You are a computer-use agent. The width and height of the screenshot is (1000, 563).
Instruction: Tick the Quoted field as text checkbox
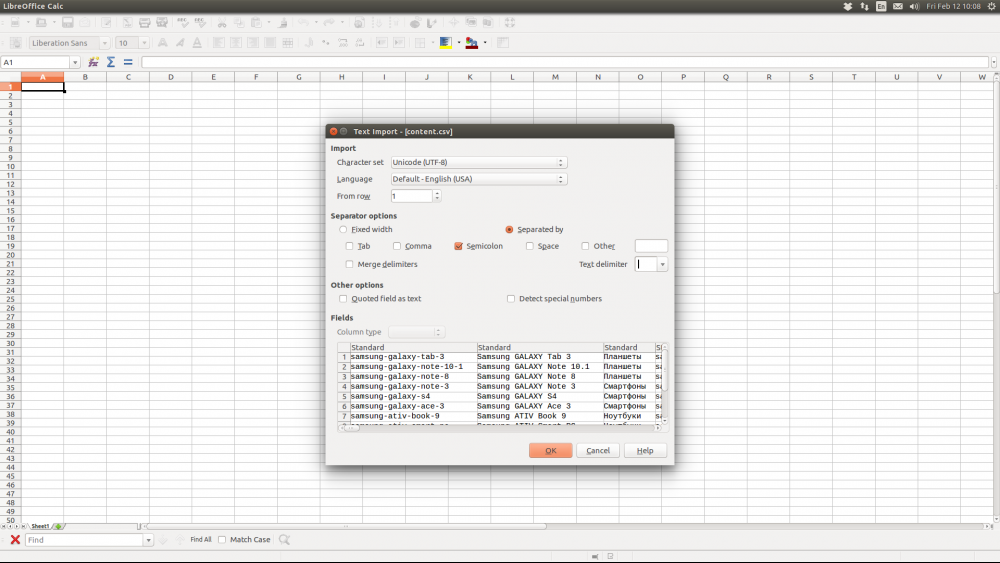[344, 298]
